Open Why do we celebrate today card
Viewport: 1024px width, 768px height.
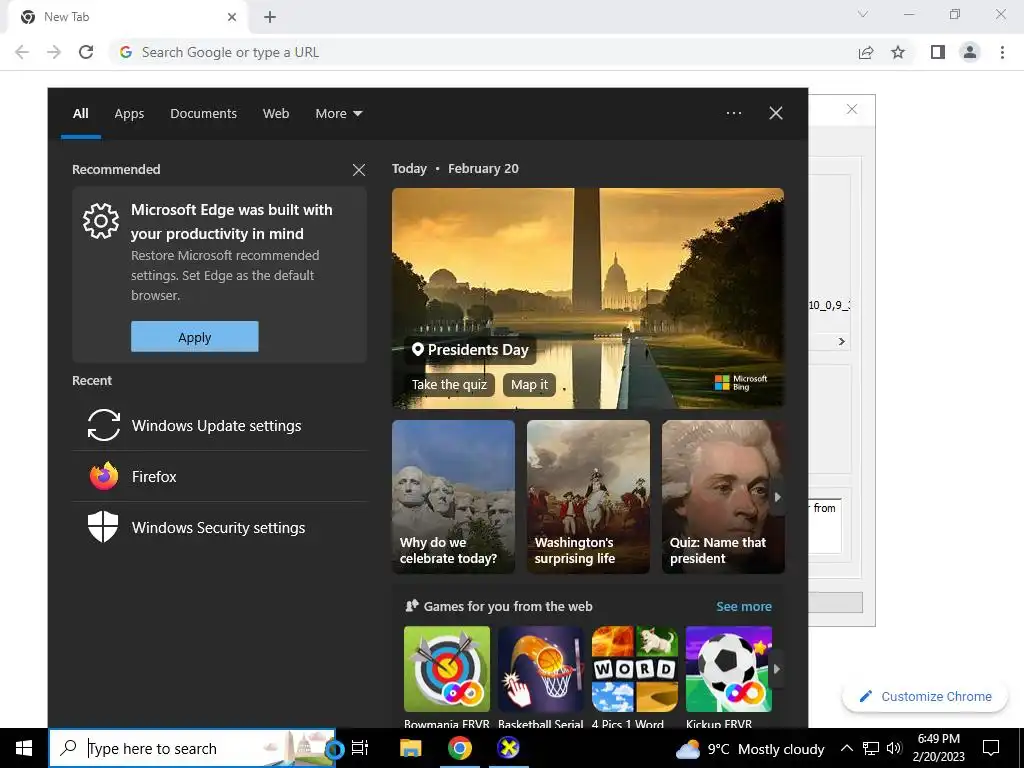[x=453, y=497]
